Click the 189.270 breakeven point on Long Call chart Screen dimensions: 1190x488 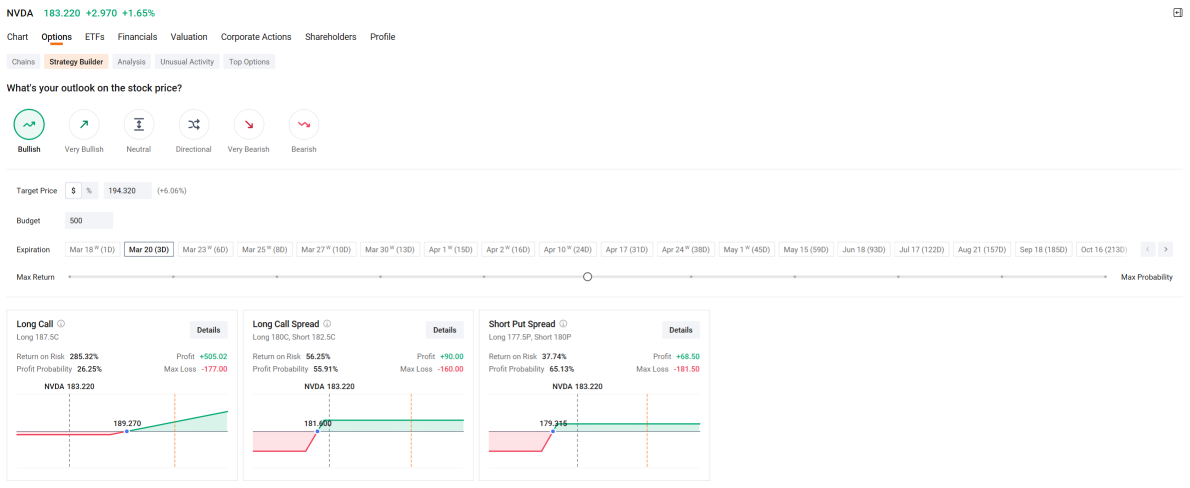pos(127,431)
